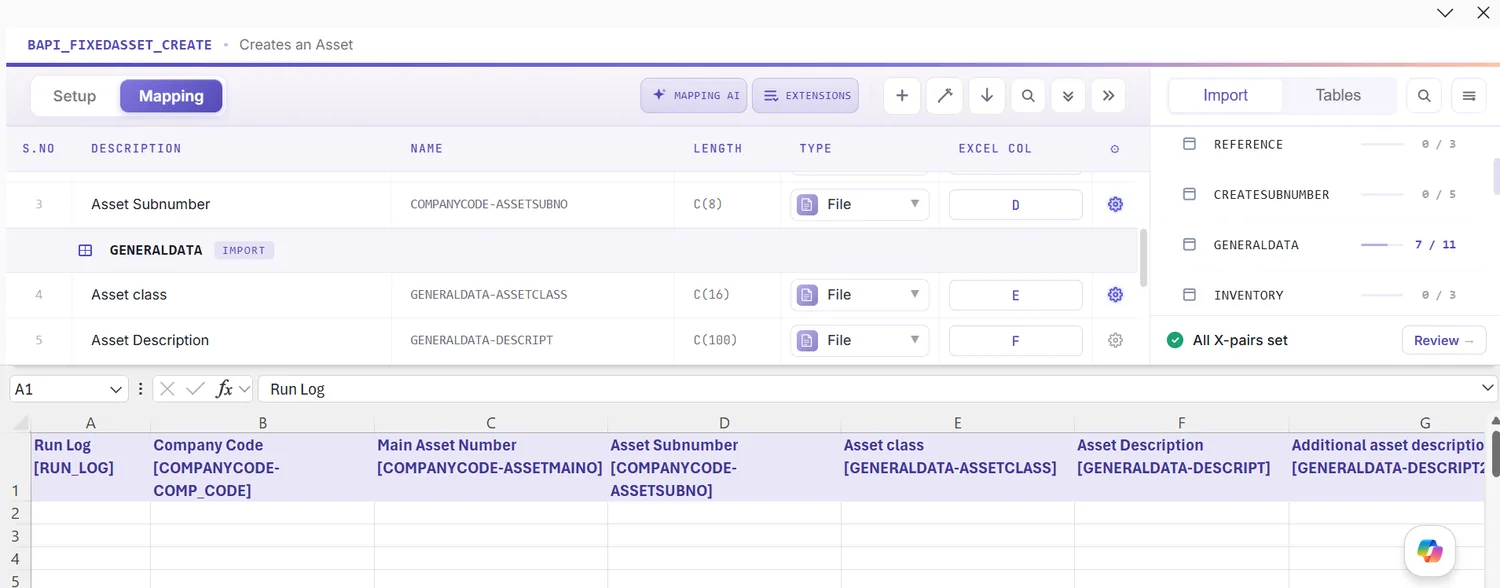The image size is (1500, 588).
Task: Click the double chevron down icon
Action: pyautogui.click(x=1068, y=96)
